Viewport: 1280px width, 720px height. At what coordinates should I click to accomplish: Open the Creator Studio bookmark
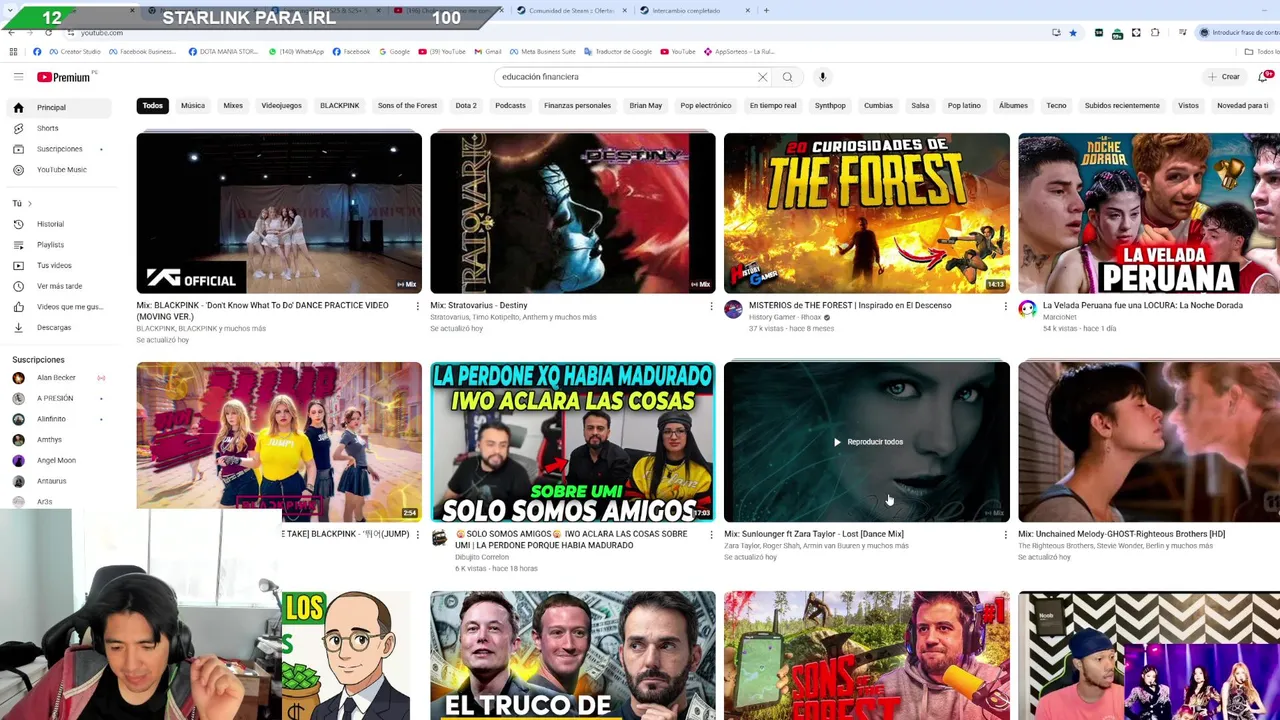(75, 51)
